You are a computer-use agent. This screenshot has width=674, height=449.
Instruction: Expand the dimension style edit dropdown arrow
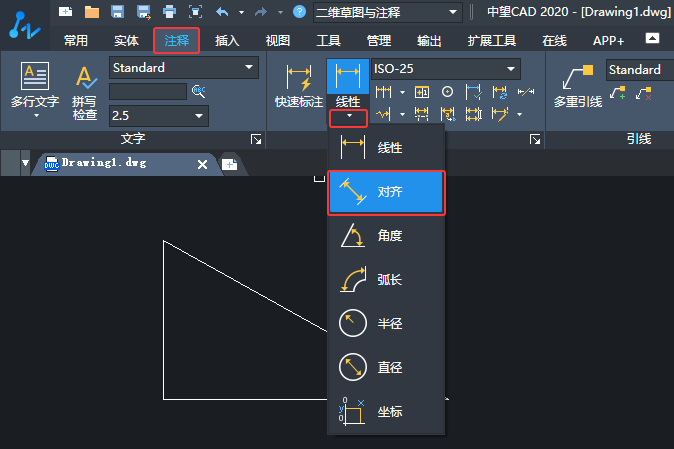520,114
